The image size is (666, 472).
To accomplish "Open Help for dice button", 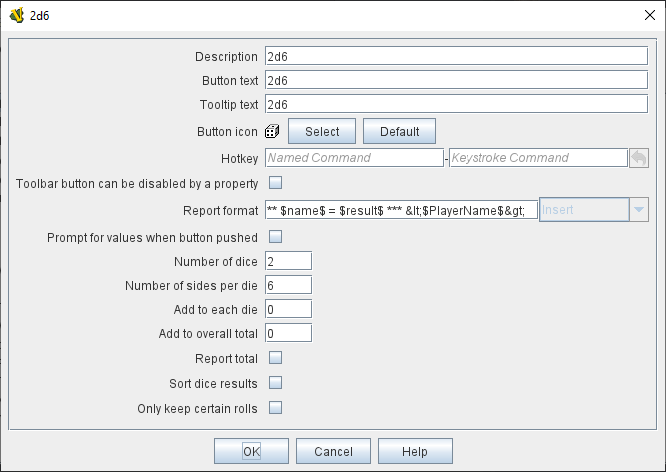I will [x=415, y=451].
